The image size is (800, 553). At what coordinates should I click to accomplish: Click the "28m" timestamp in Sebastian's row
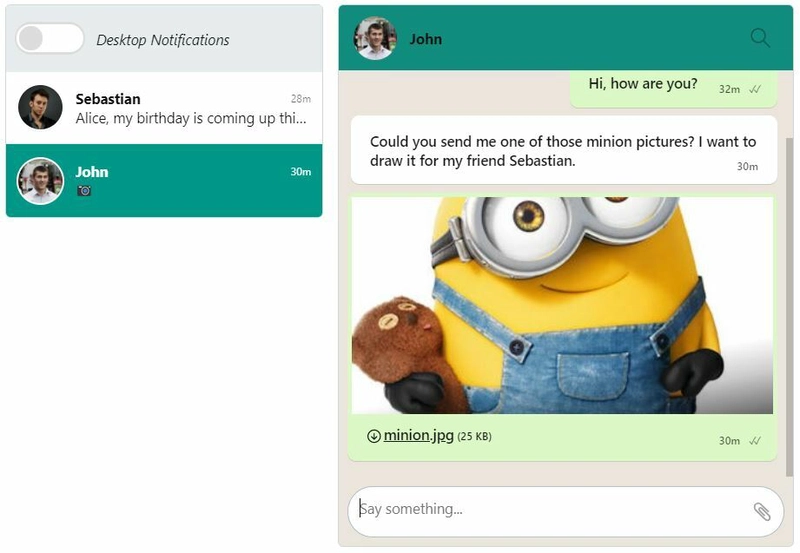coord(301,98)
